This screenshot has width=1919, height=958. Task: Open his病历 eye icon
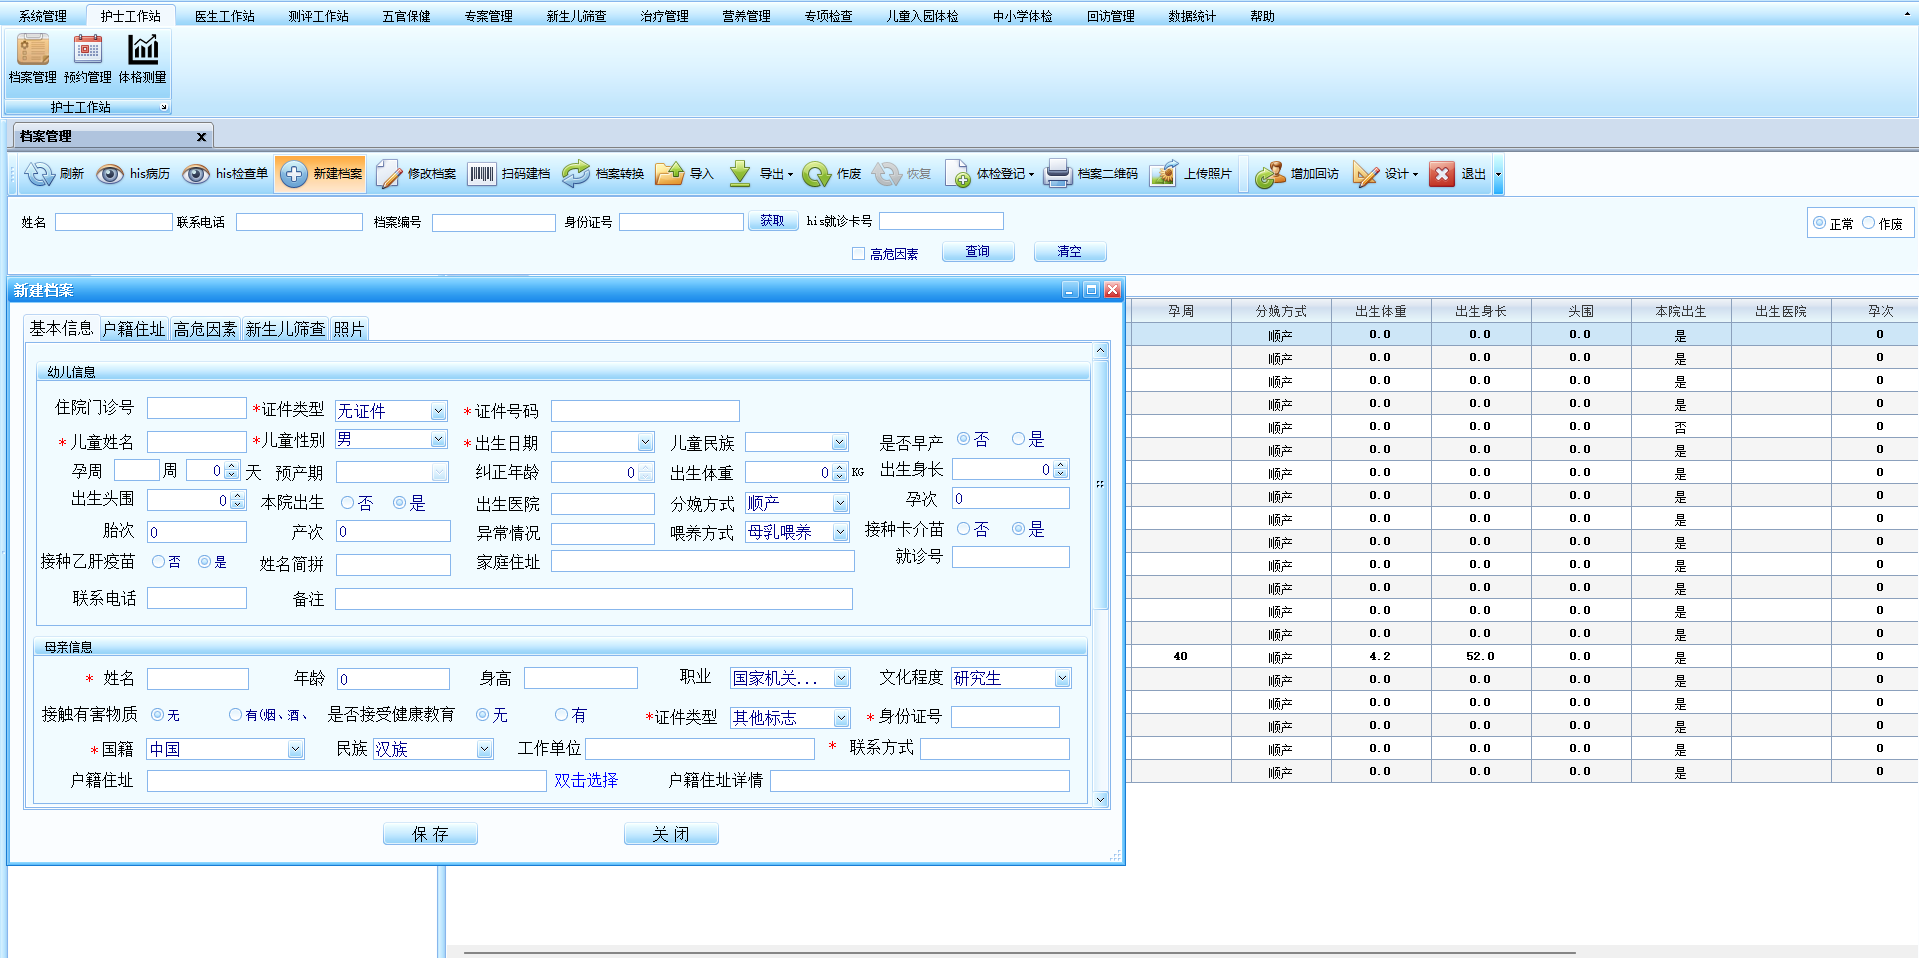[110, 174]
